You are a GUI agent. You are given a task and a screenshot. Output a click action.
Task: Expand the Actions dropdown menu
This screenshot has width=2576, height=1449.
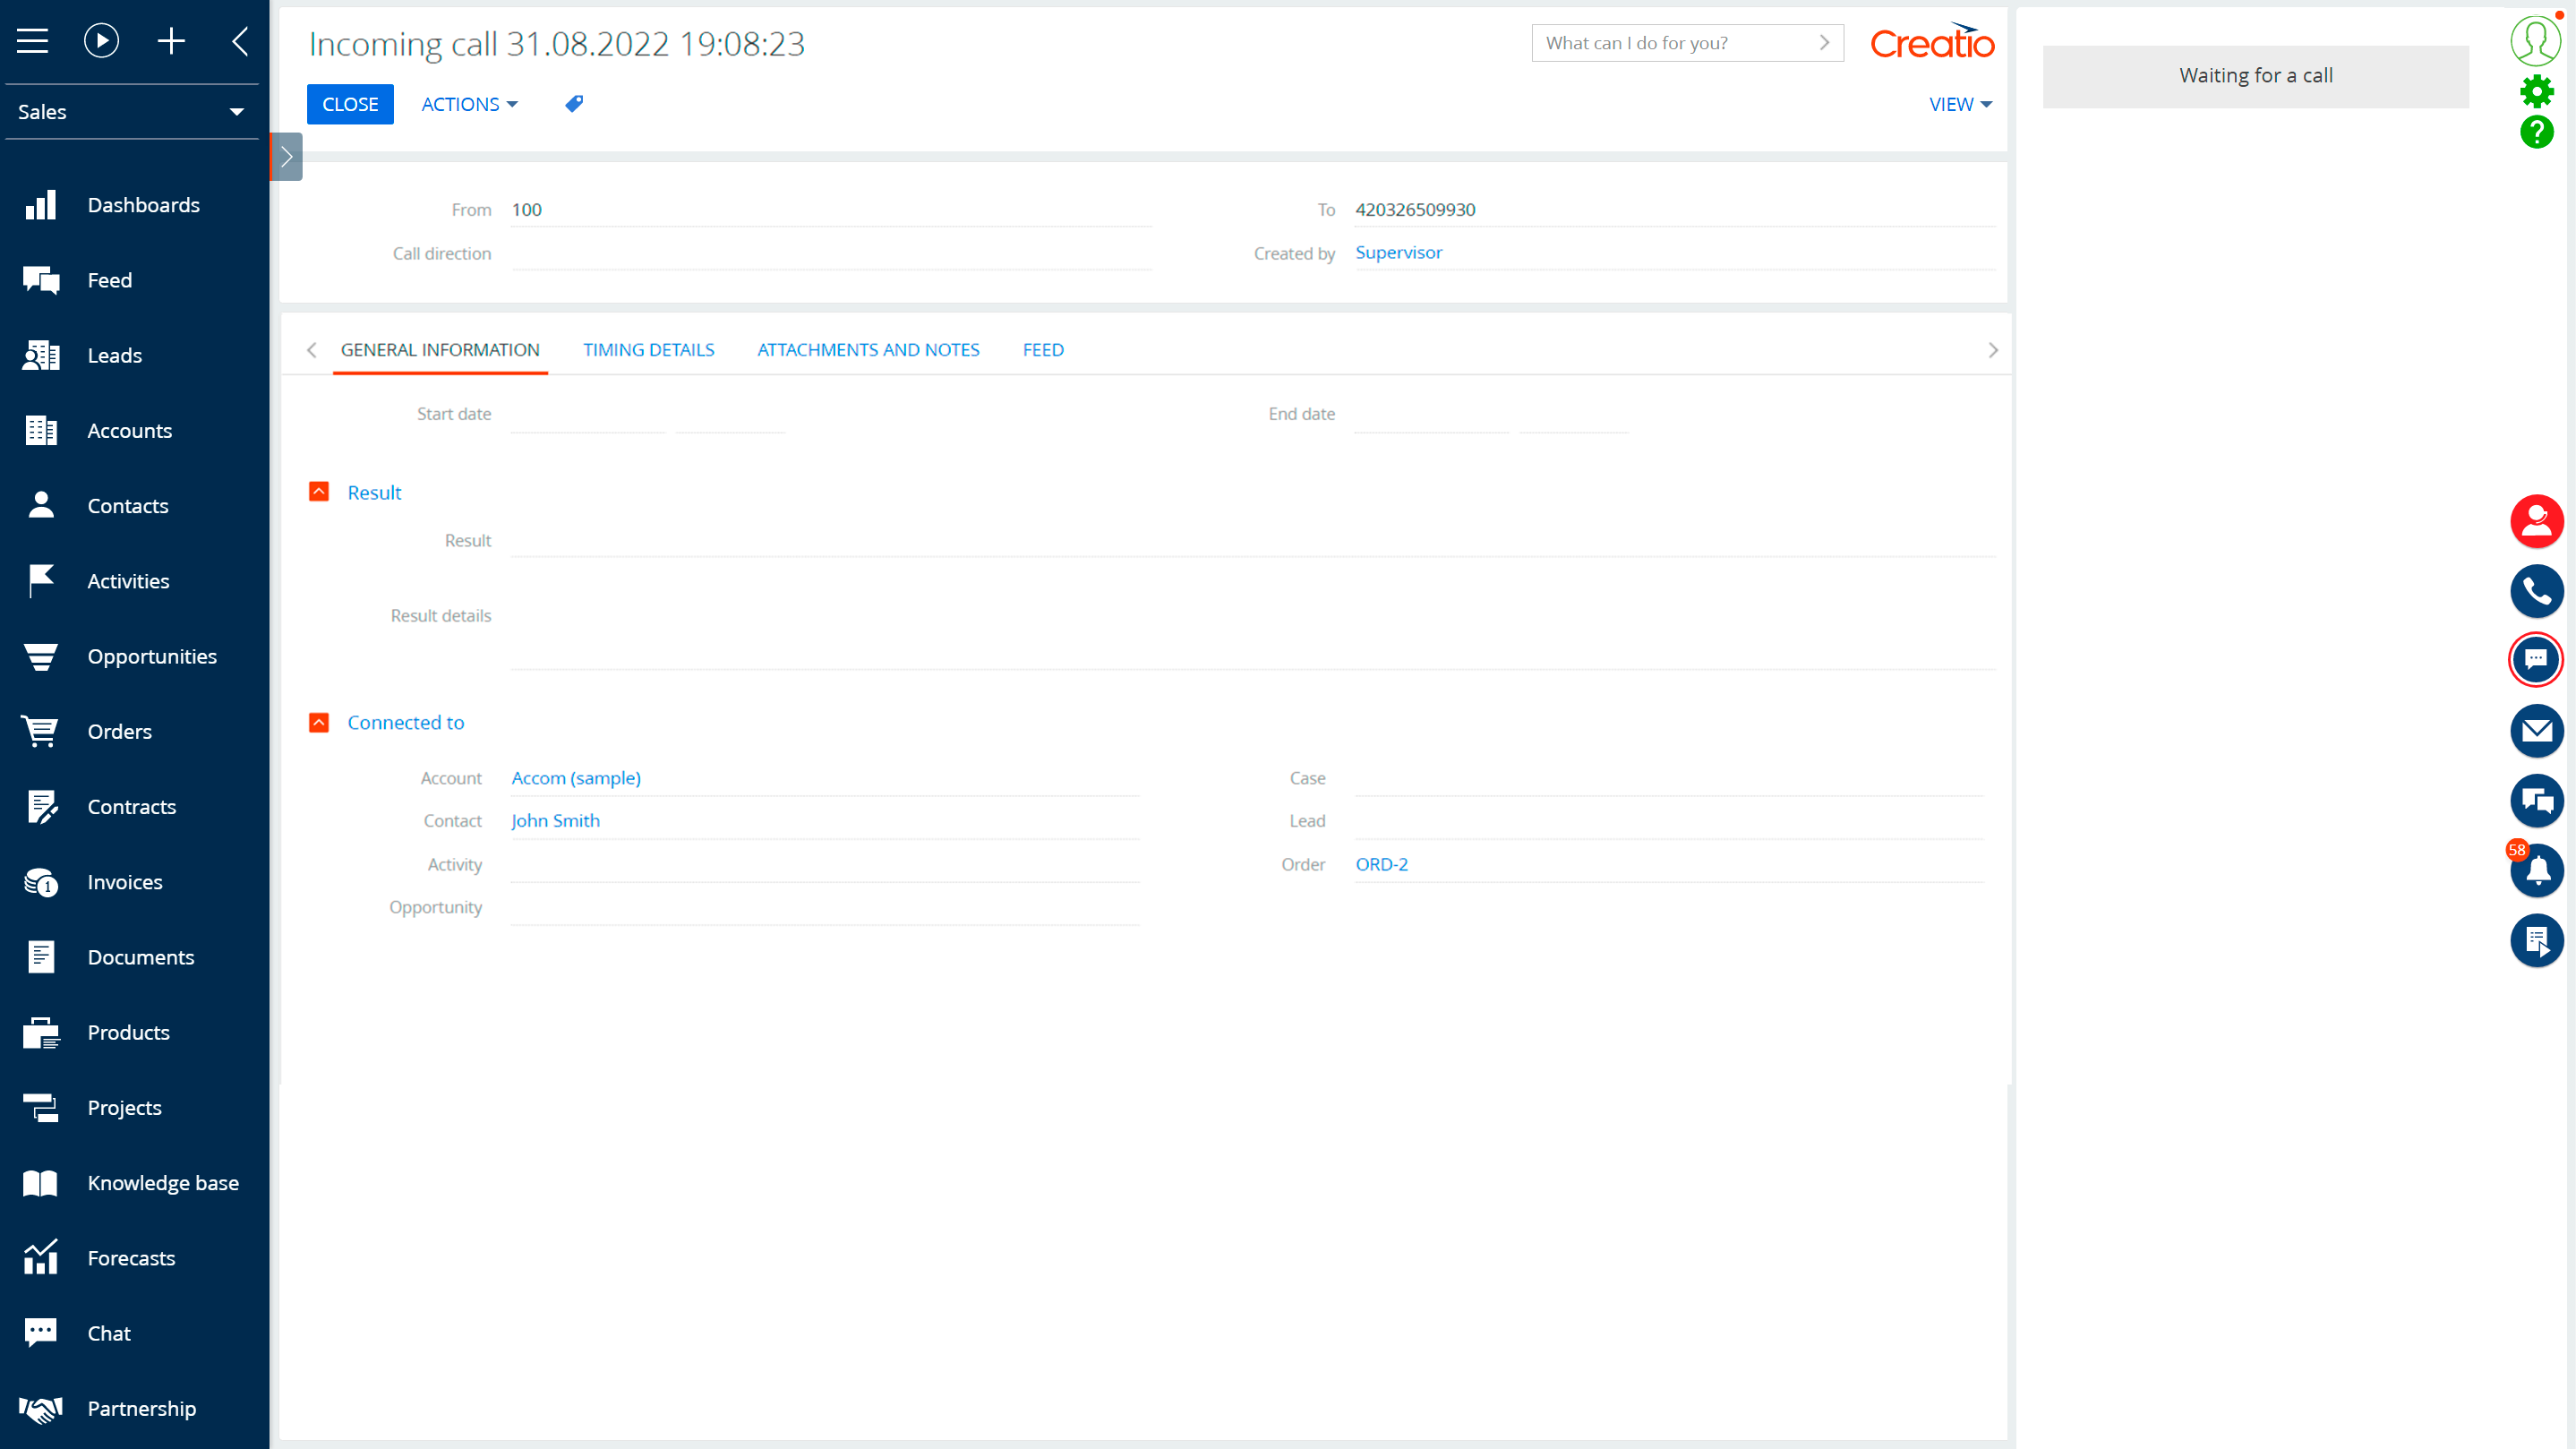point(469,104)
